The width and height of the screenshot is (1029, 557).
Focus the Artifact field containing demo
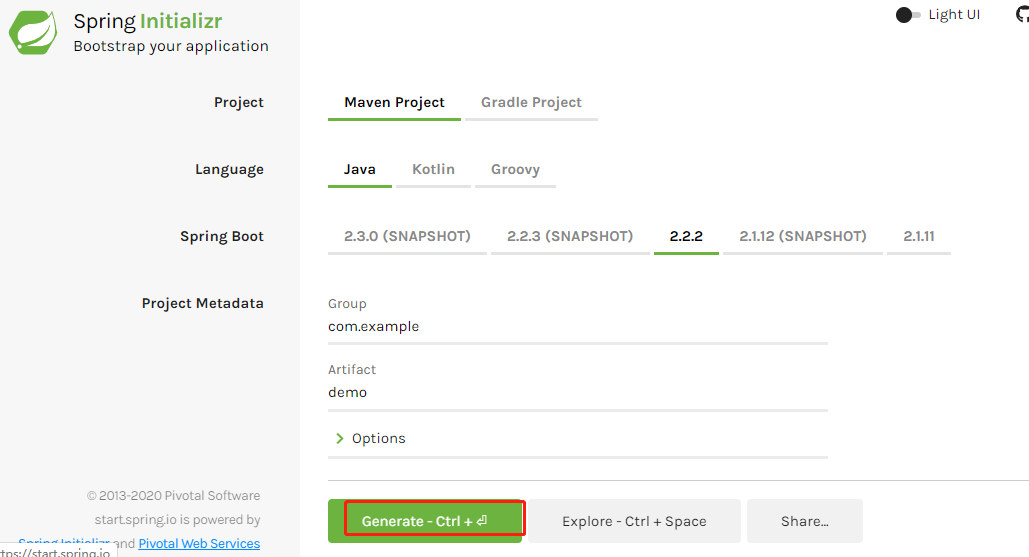(578, 392)
